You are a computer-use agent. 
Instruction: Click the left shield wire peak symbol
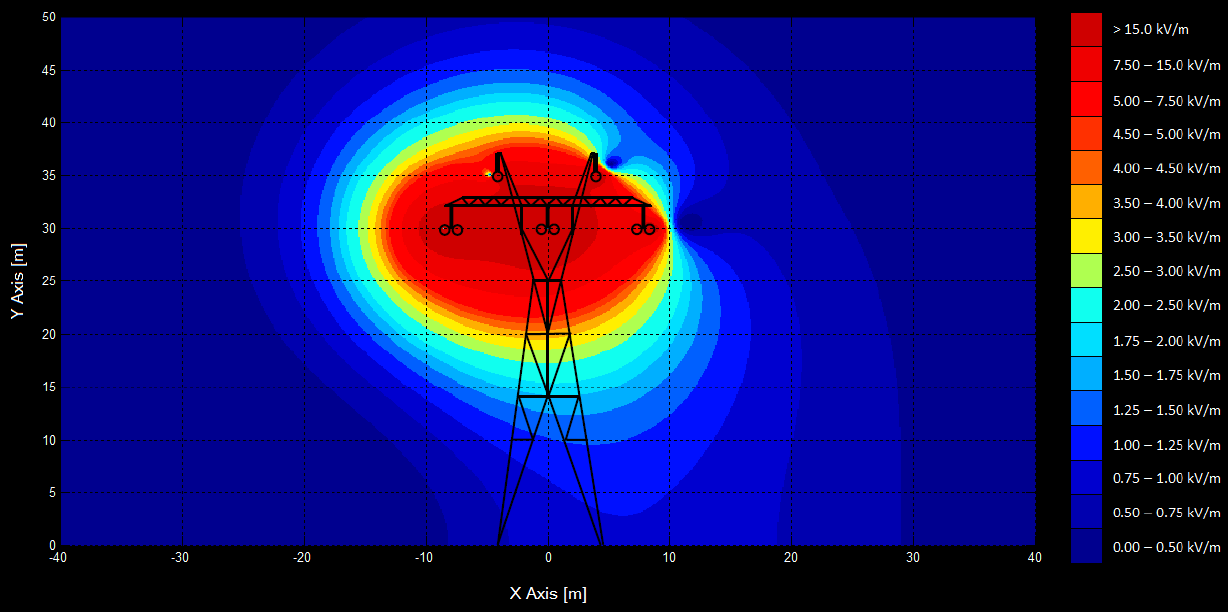(x=496, y=175)
